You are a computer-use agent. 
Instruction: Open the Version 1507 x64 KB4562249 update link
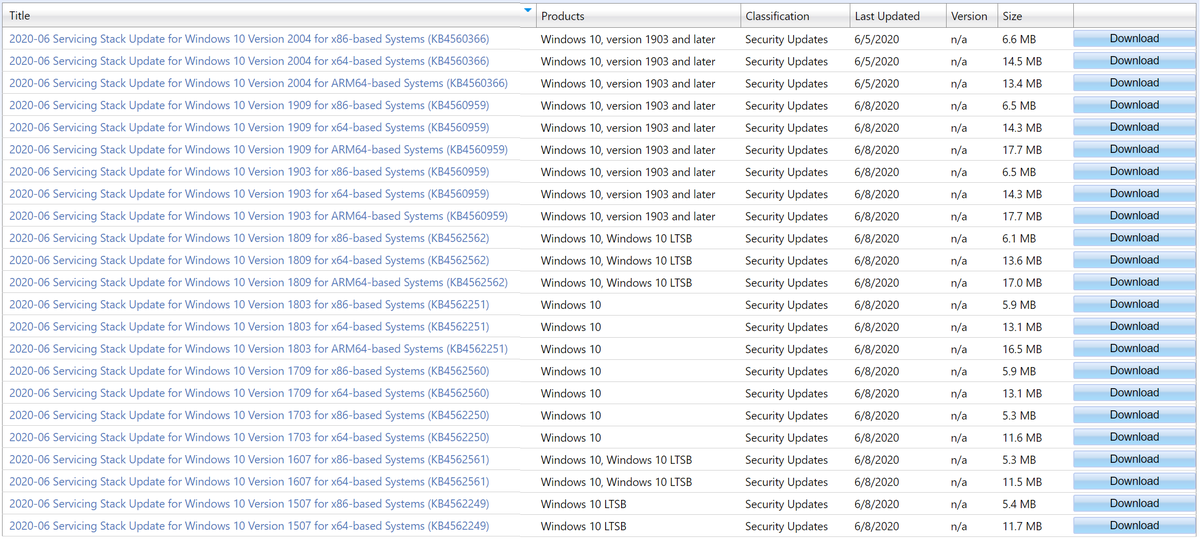tap(249, 526)
